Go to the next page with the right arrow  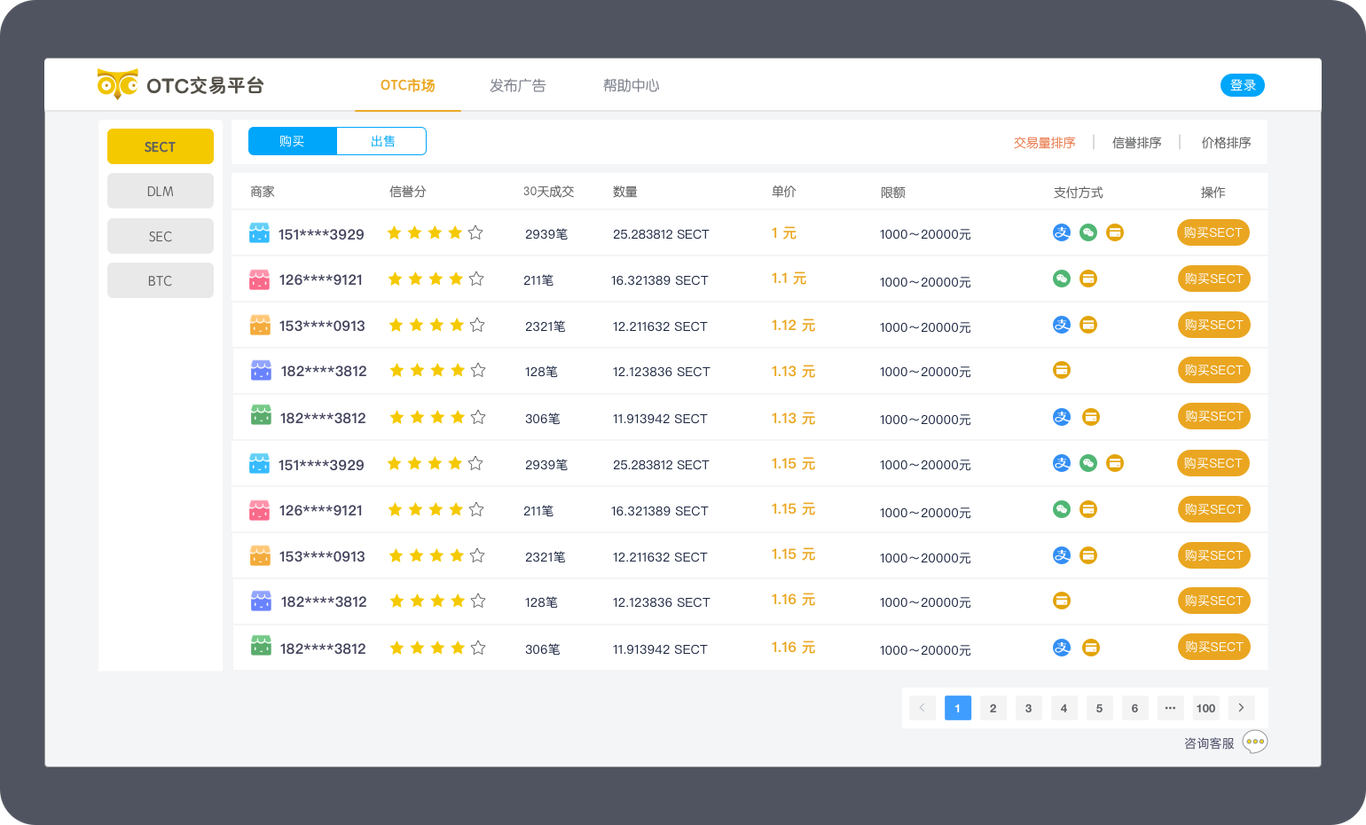pos(1241,708)
